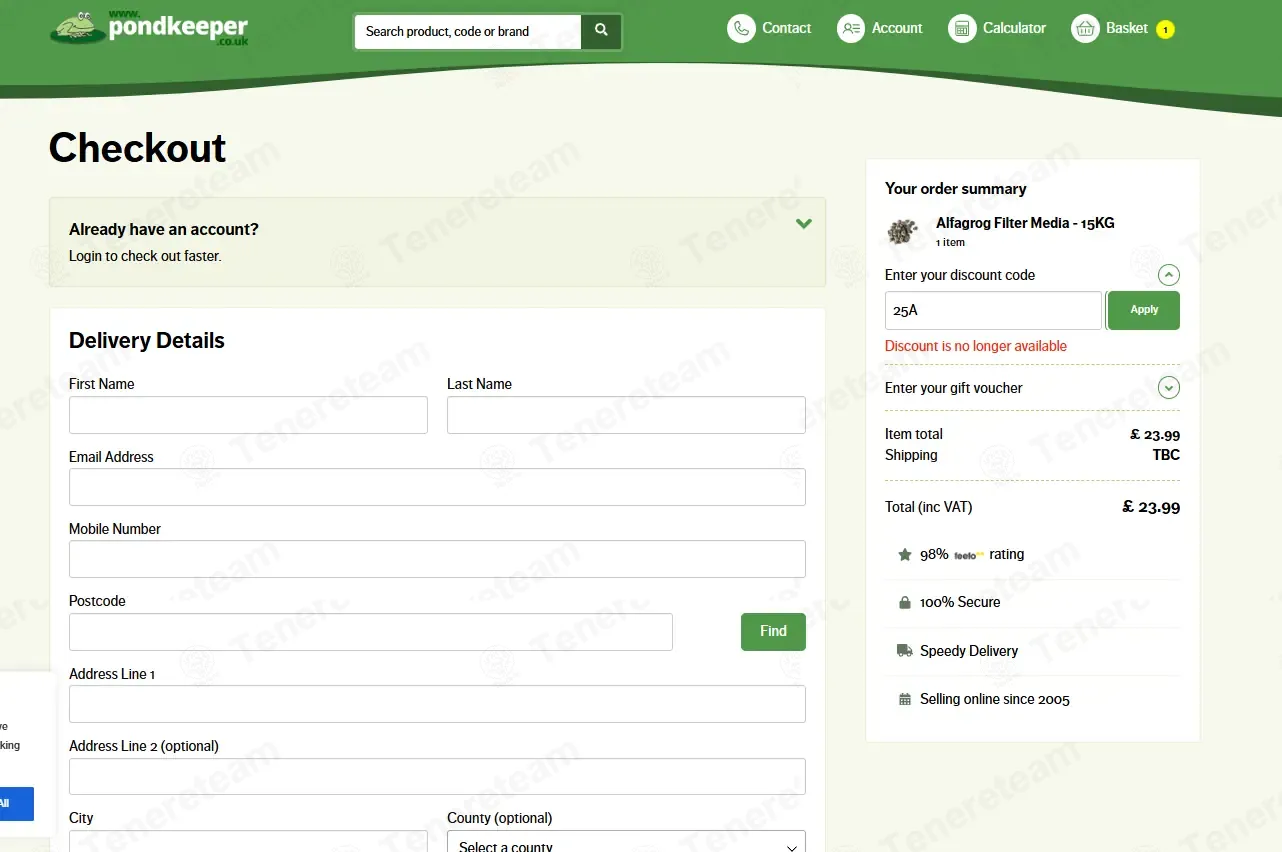Open the Calculator icon

962,28
